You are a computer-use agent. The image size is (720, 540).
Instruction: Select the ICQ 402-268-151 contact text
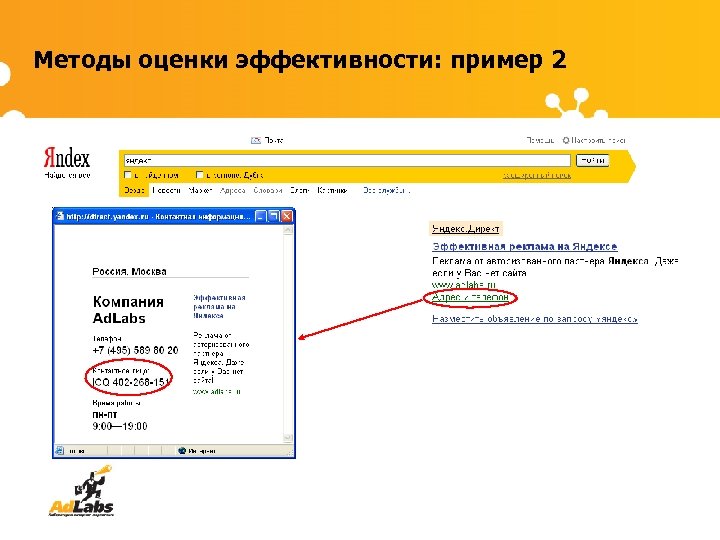point(131,382)
